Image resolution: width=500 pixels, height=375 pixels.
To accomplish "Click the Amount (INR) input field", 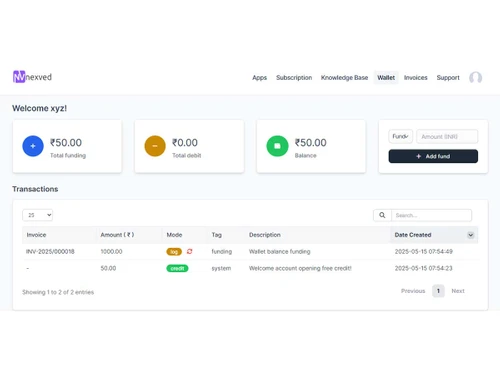I will pos(447,136).
